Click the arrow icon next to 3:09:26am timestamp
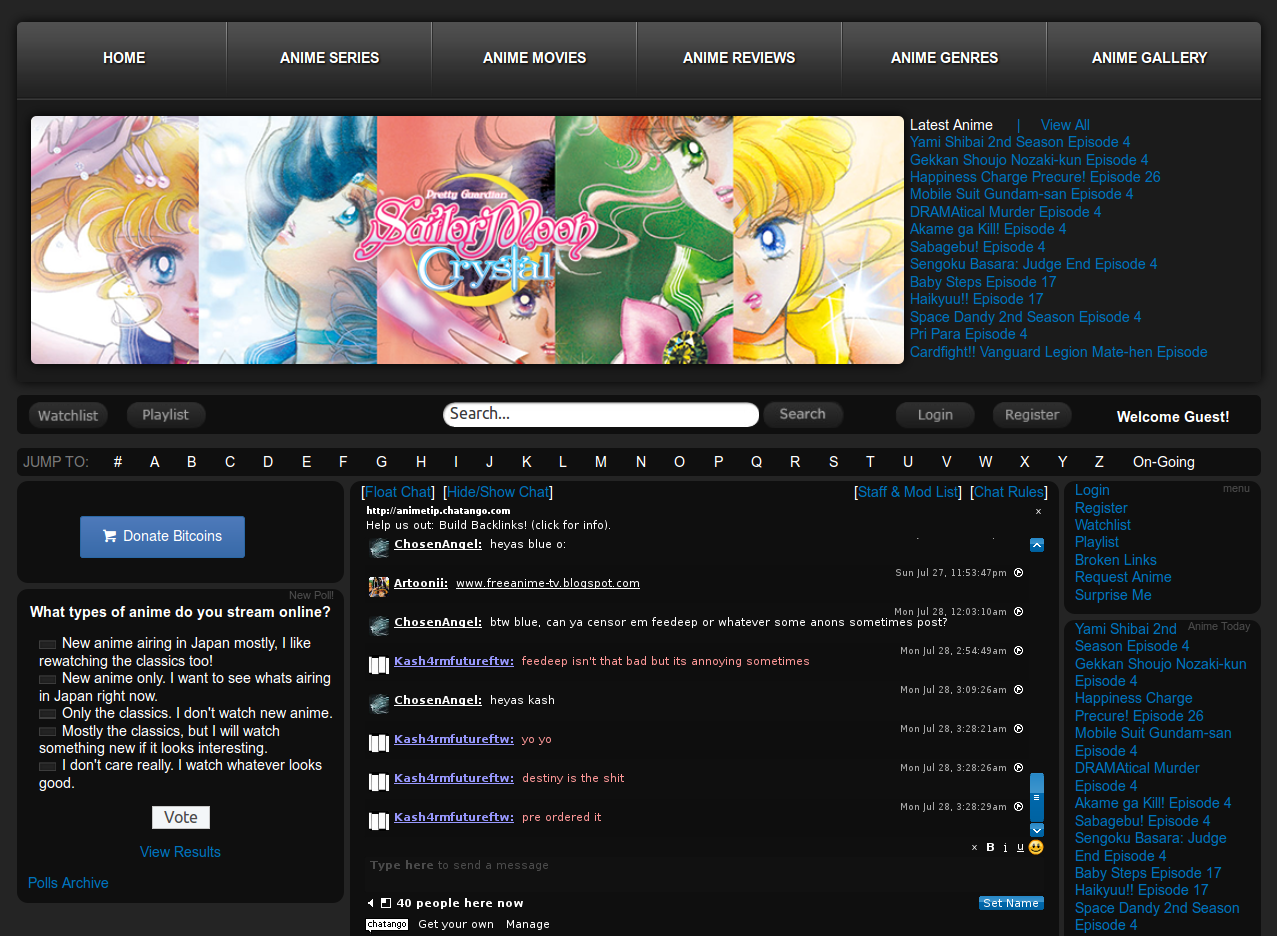The width and height of the screenshot is (1277, 936). (1019, 690)
